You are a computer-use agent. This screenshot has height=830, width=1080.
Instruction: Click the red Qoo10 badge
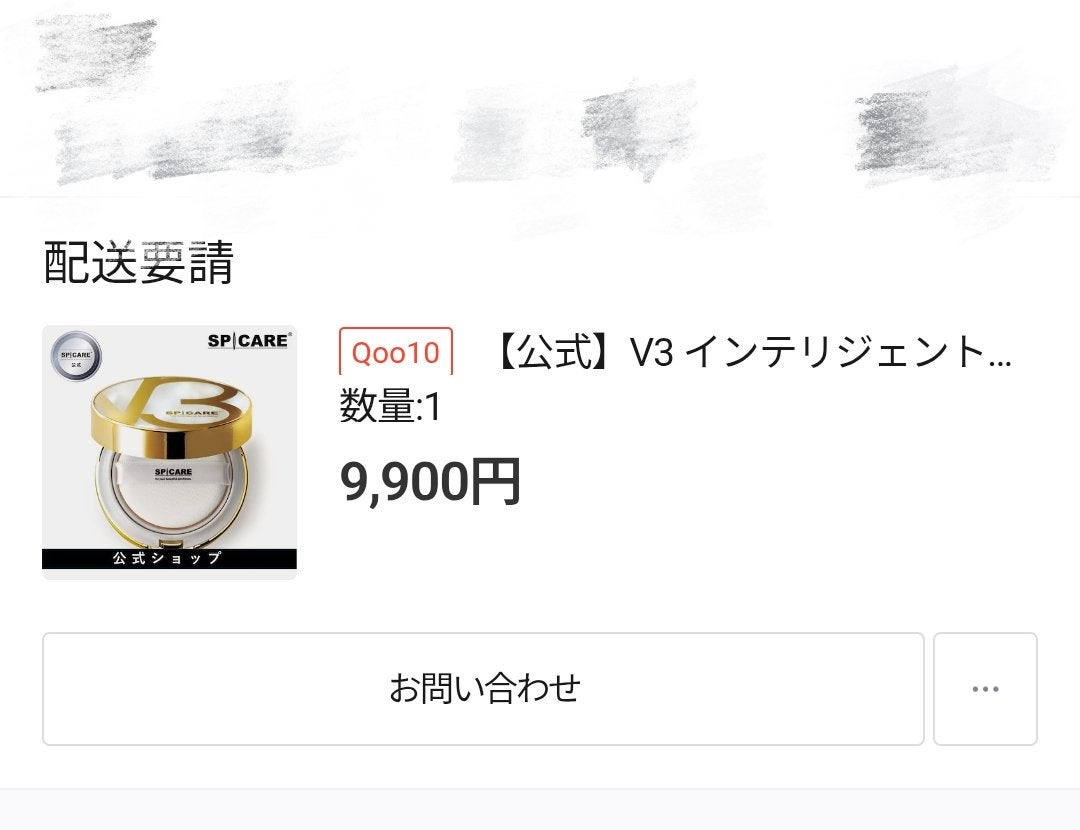click(396, 352)
